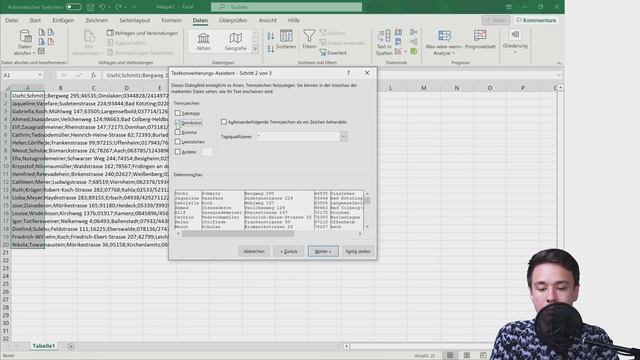Sort descending with the Z-A icon
Image resolution: width=640 pixels, height=360 pixels.
tap(271, 49)
